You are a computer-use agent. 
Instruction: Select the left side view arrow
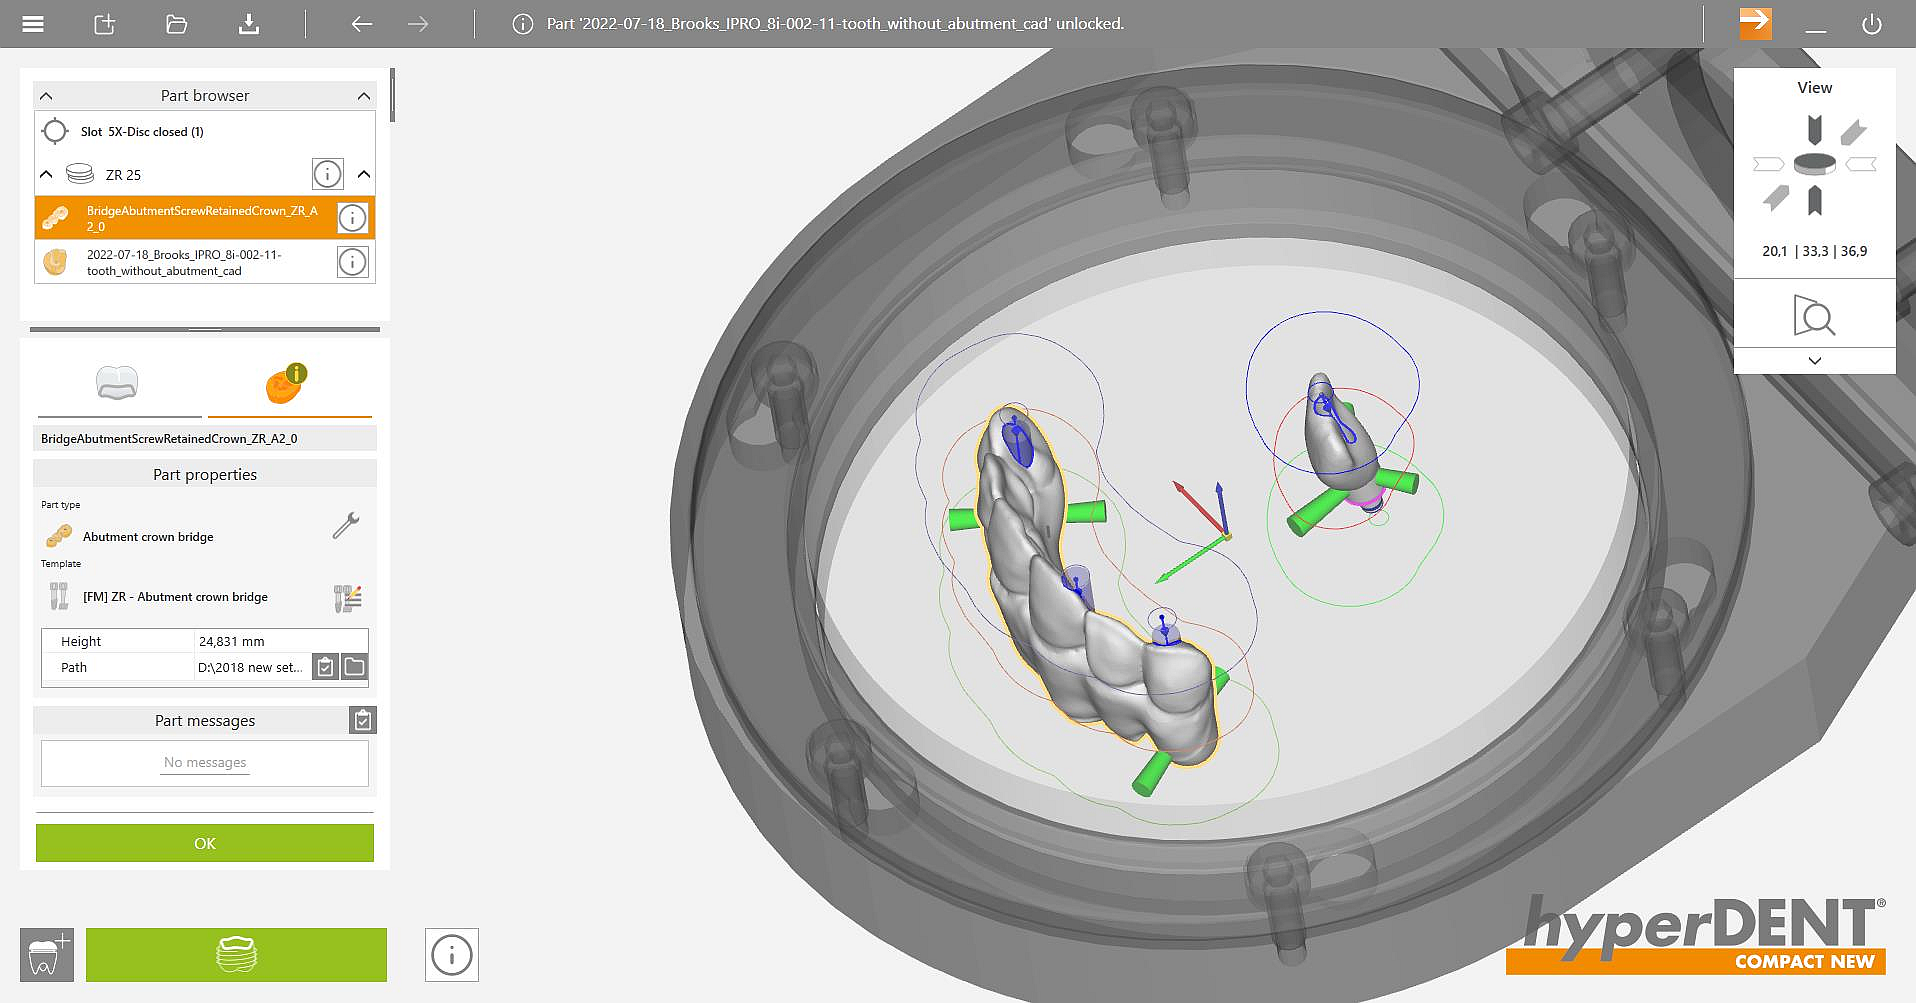(1768, 164)
